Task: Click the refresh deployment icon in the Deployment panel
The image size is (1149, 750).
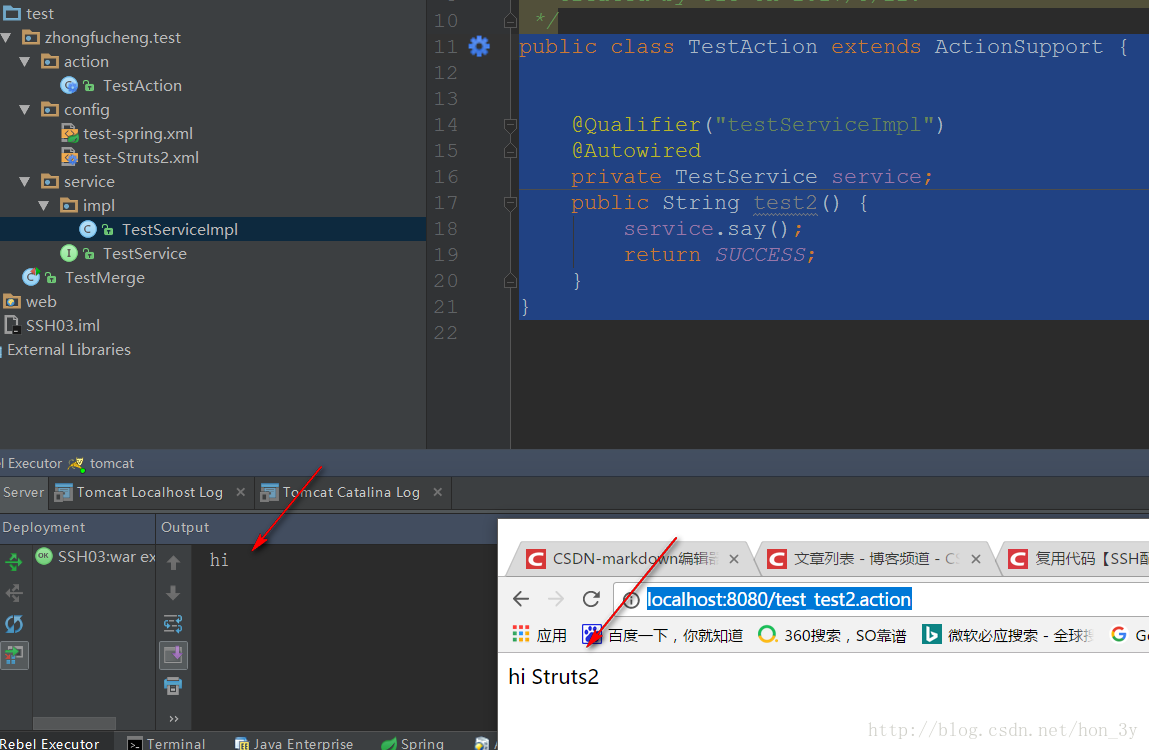Action: [x=14, y=624]
